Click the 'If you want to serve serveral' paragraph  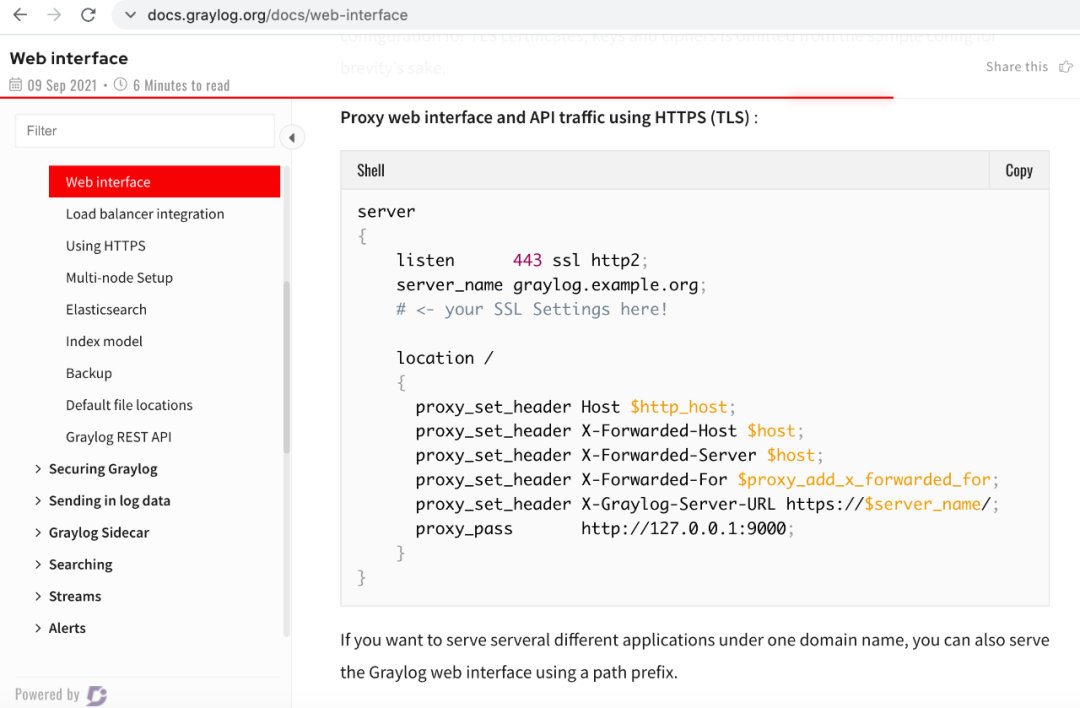pyautogui.click(x=694, y=656)
